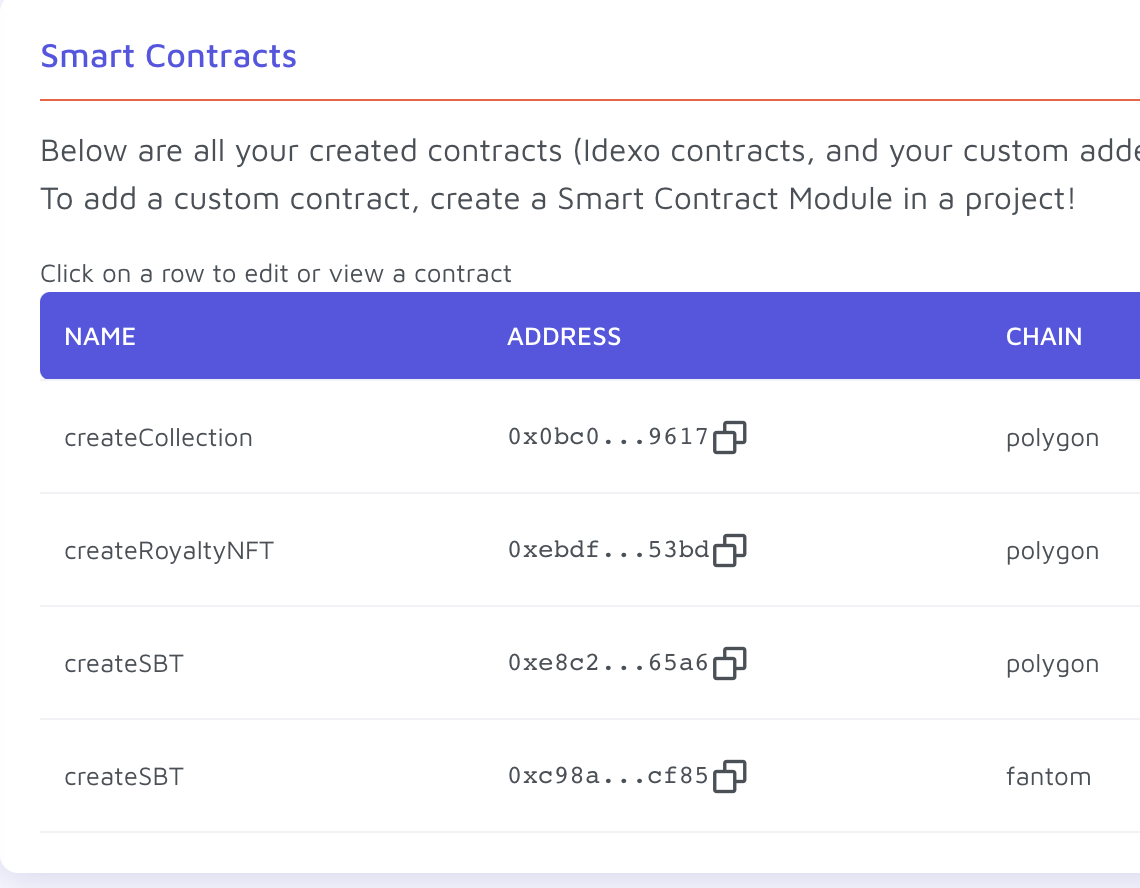Viewport: 1140px width, 888px height.
Task: Copy the createRoyaltyNFT contract address
Action: pyautogui.click(x=729, y=550)
